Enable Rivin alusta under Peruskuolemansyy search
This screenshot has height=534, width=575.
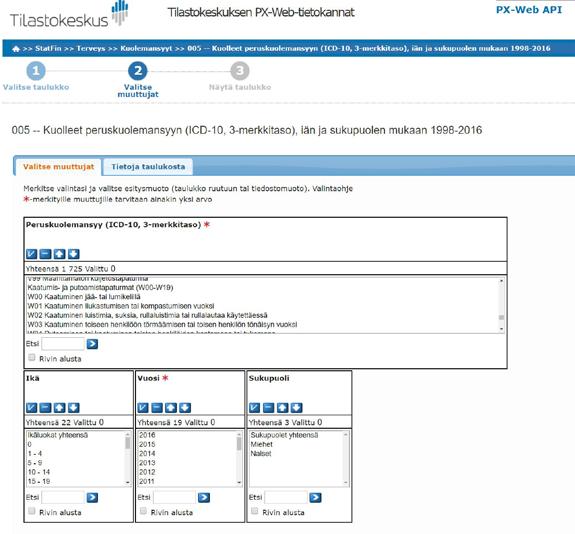(x=32, y=358)
